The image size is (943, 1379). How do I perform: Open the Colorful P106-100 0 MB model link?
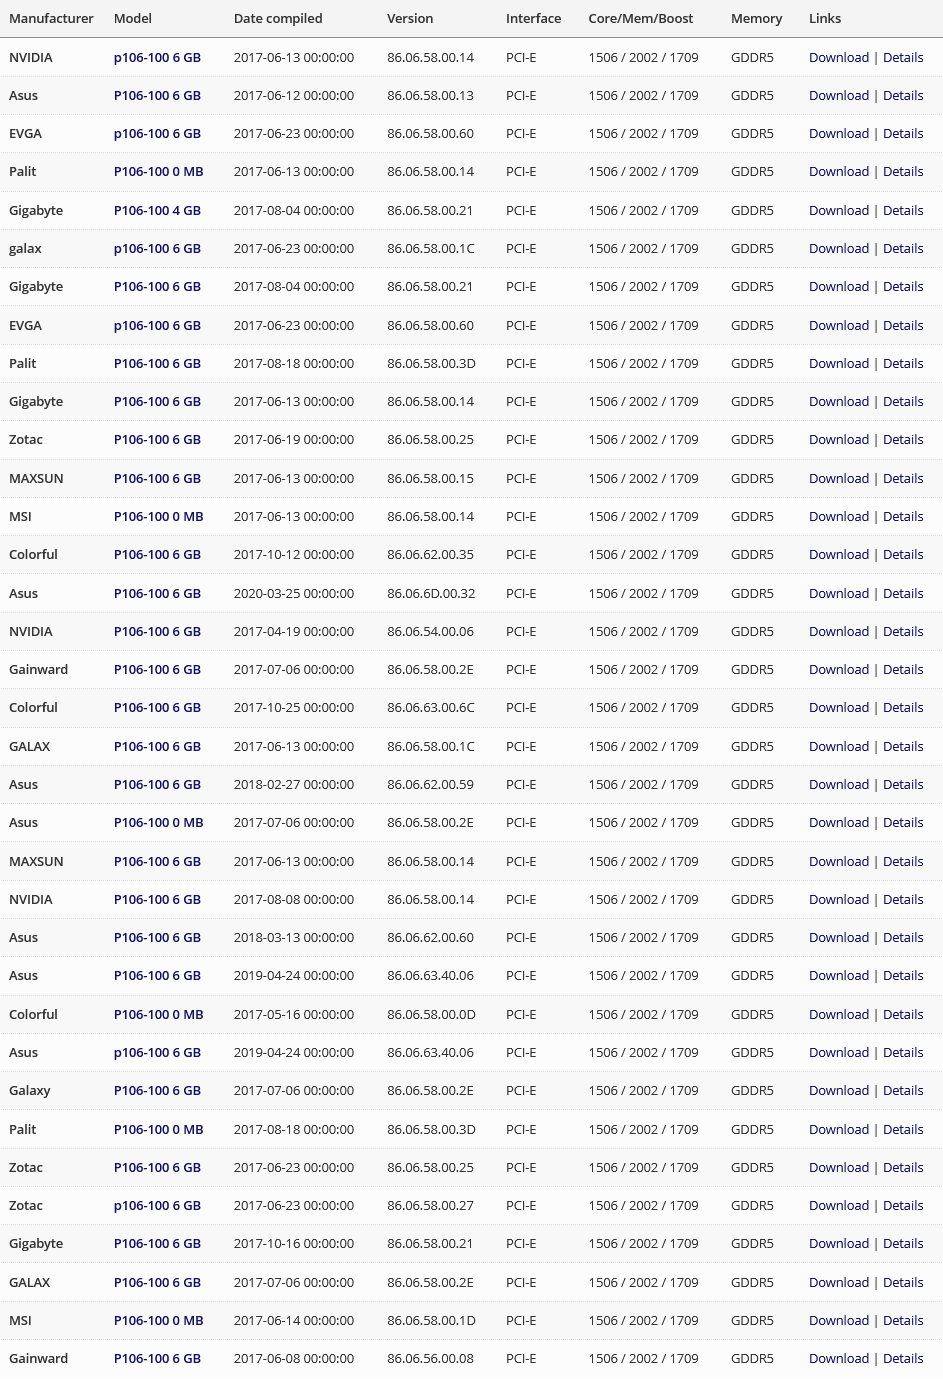(158, 1014)
